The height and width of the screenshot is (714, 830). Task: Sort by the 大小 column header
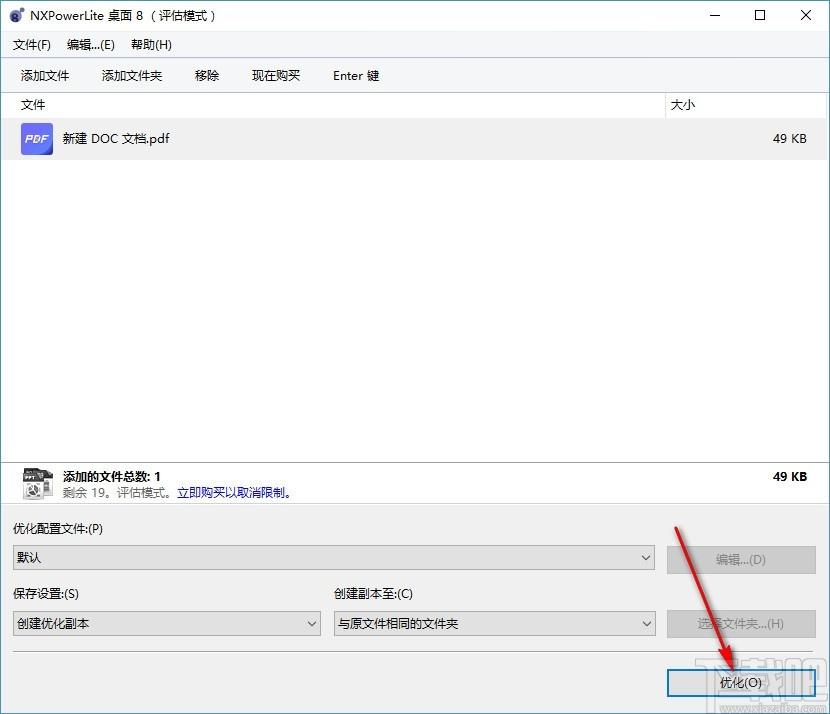tap(746, 105)
